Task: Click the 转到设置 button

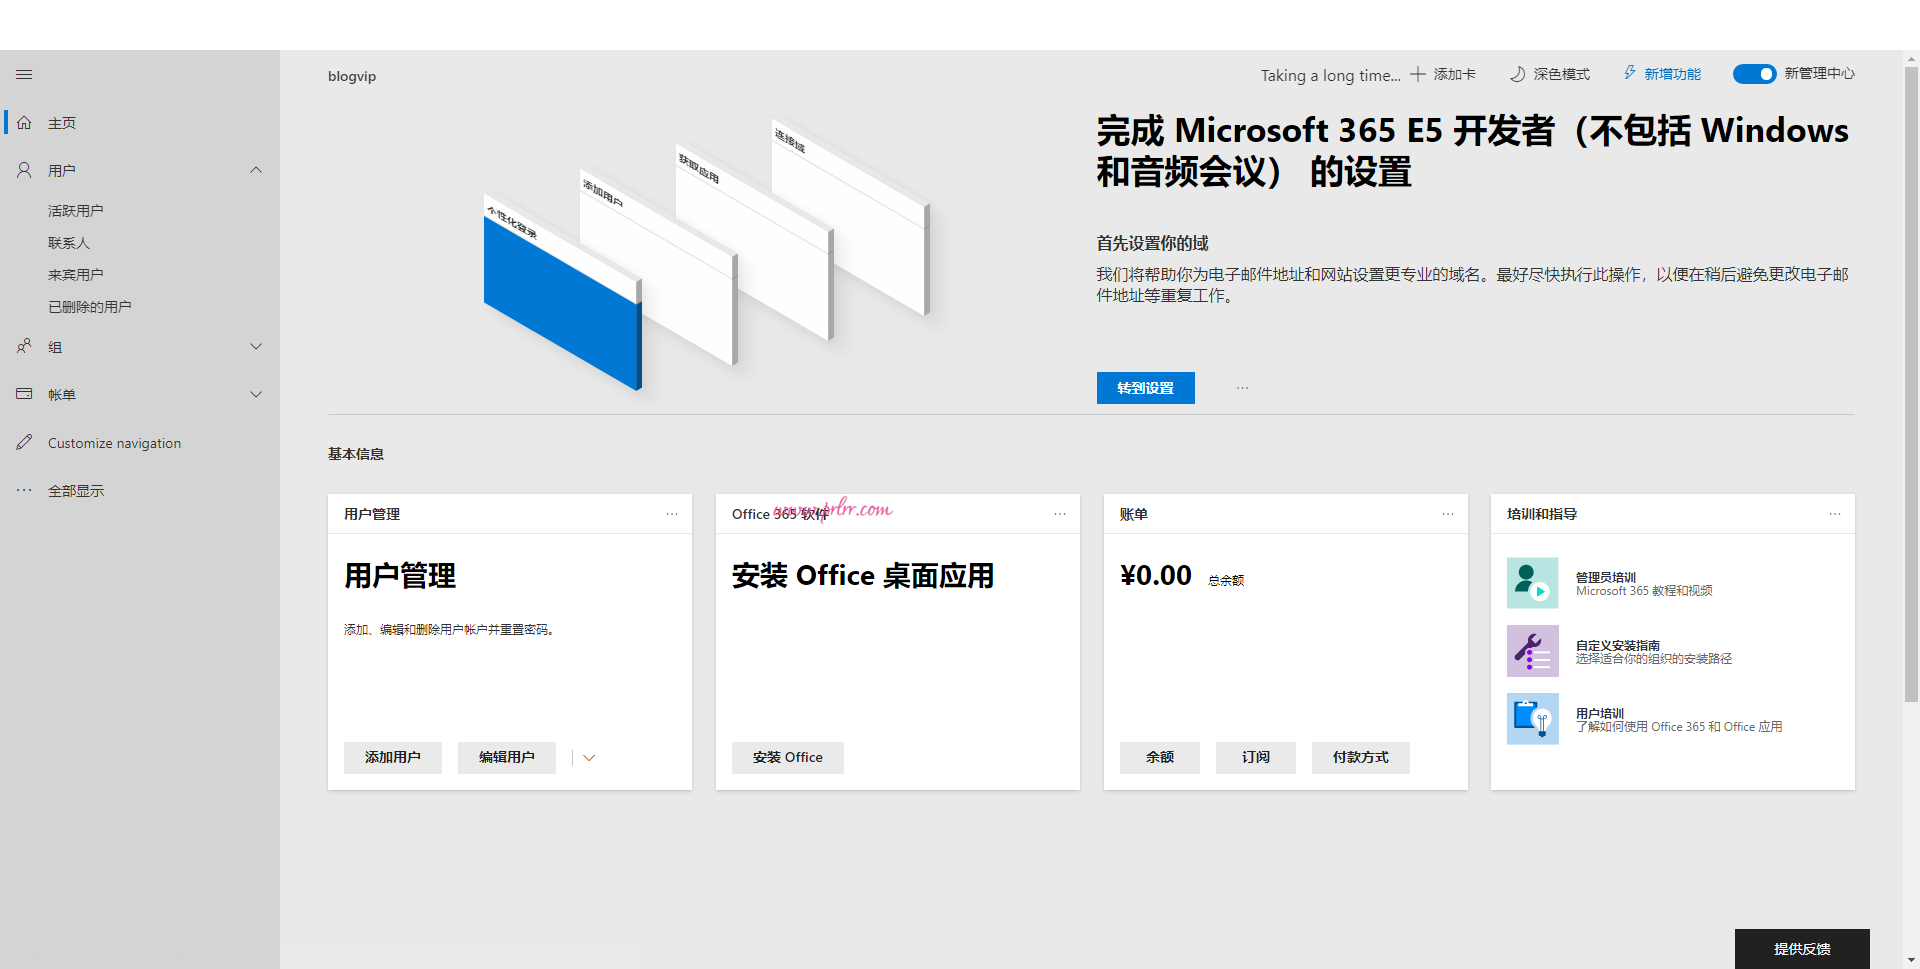Action: pos(1145,387)
